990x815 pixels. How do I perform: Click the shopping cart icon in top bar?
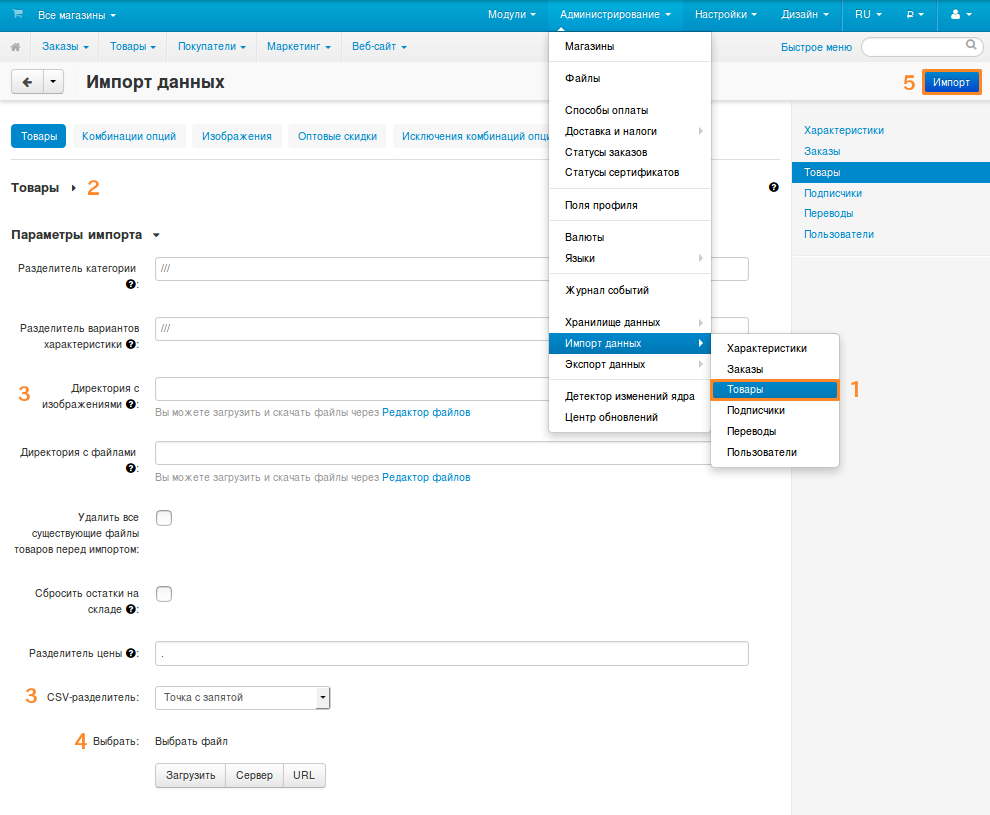pos(18,14)
